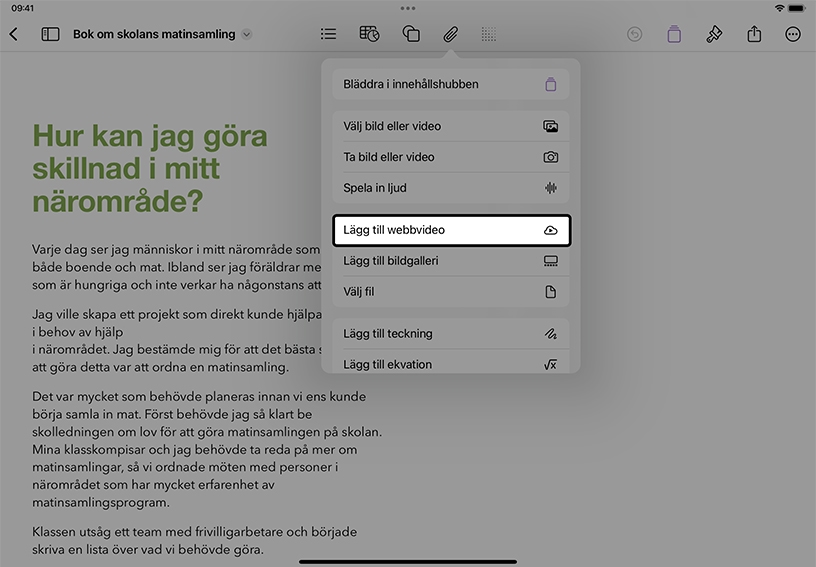
Task: Open the content hub icon in toolbar
Action: tap(674, 34)
